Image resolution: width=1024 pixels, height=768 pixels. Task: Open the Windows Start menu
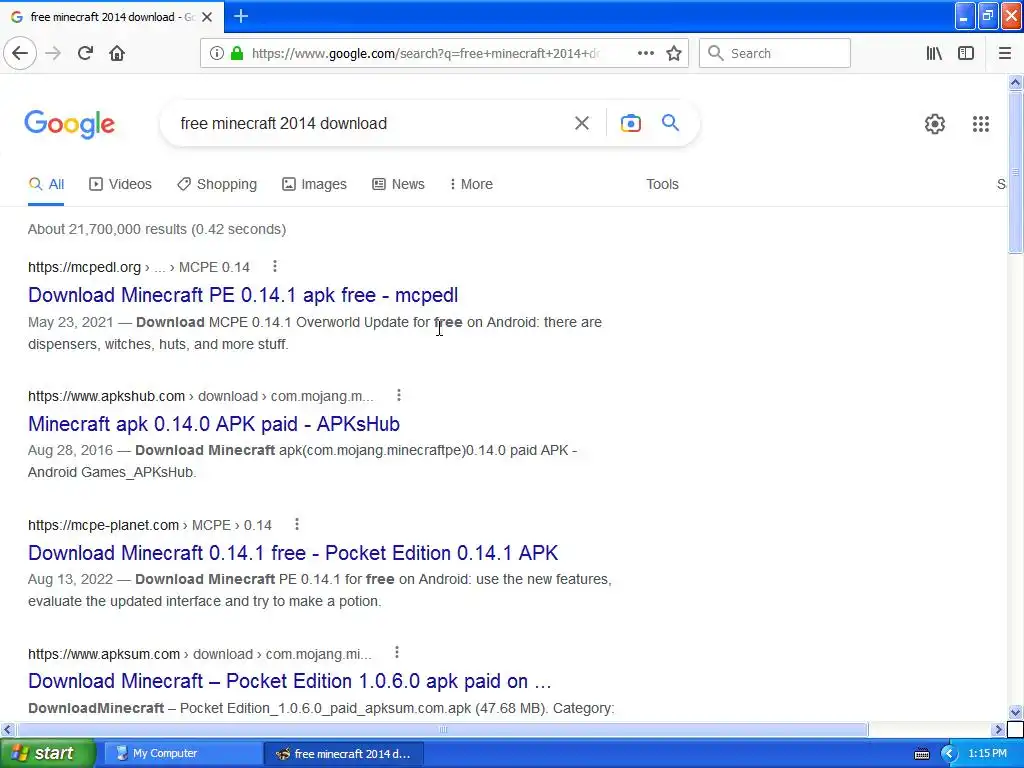(48, 754)
